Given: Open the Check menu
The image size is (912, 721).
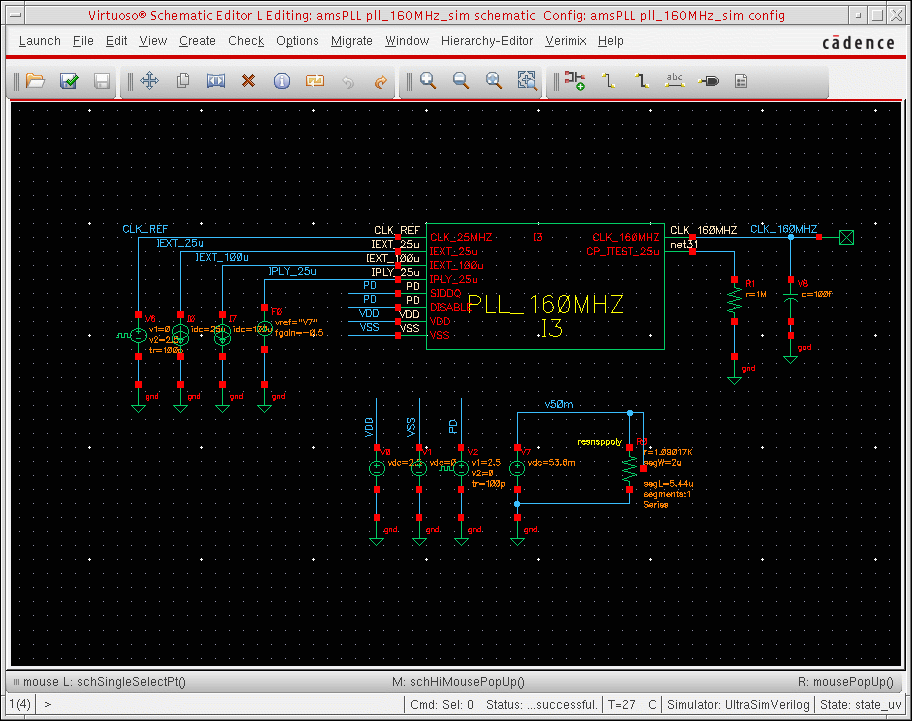Looking at the screenshot, I should point(246,41).
